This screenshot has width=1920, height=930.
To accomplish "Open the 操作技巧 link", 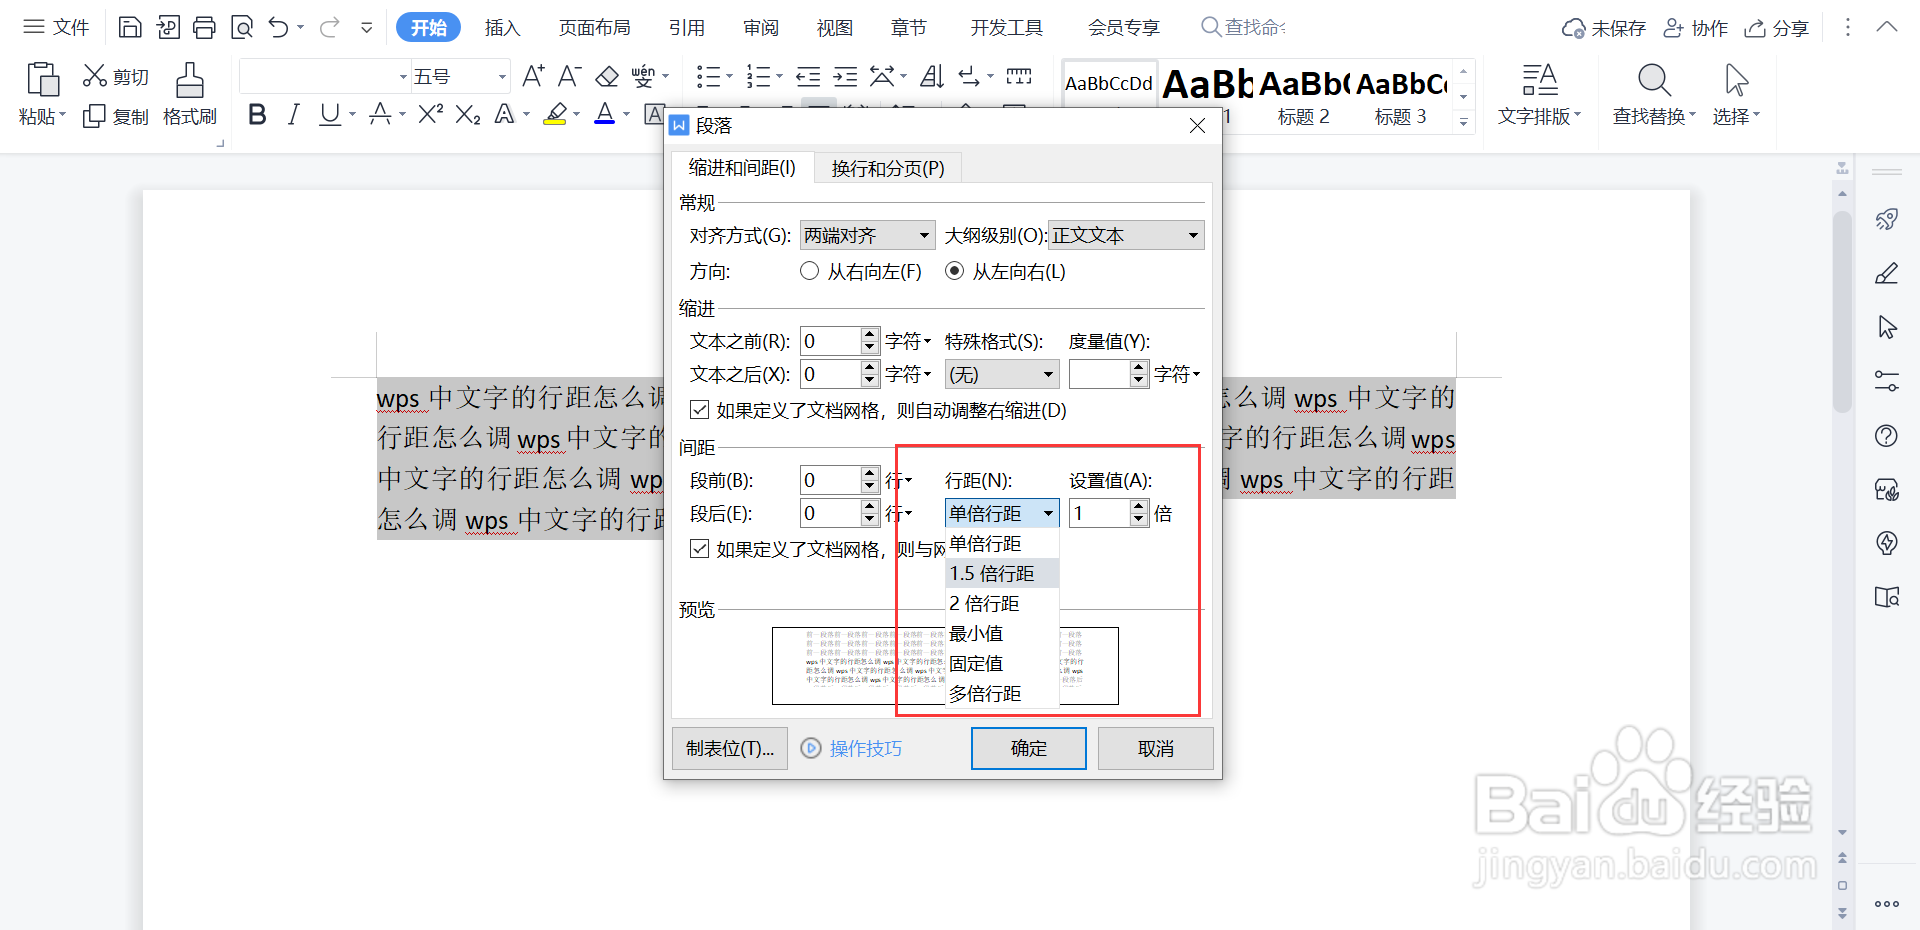I will pos(852,748).
